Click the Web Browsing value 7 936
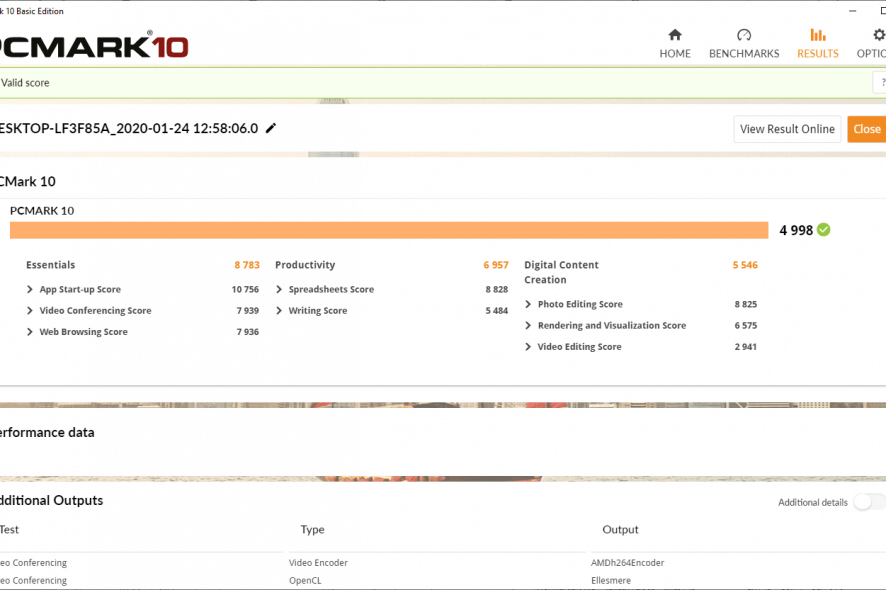The width and height of the screenshot is (886, 590). (x=247, y=332)
